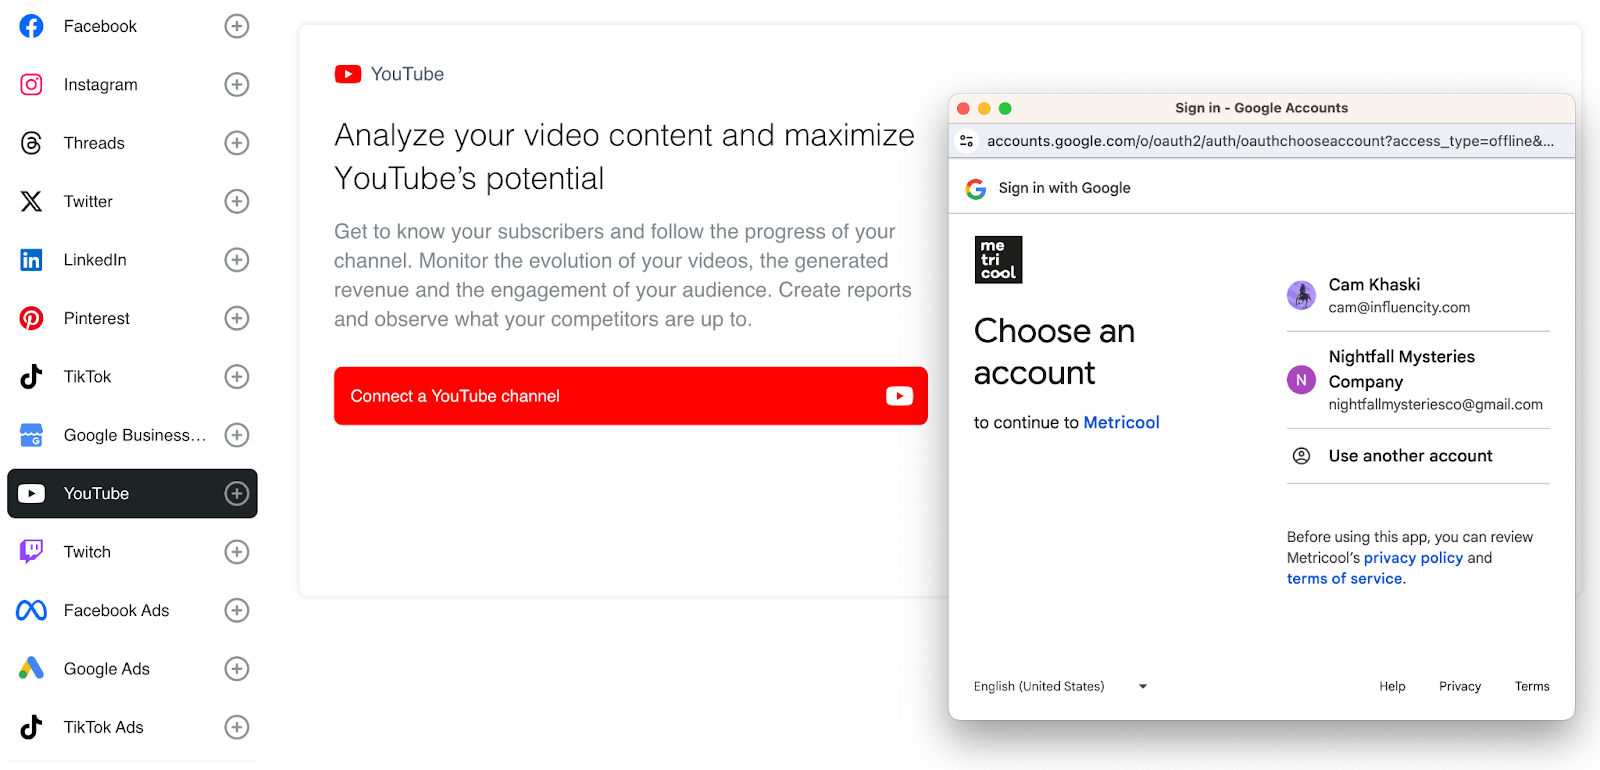The height and width of the screenshot is (770, 1600).
Task: Click the Metricool link in sign-in dialog
Action: coord(1121,422)
